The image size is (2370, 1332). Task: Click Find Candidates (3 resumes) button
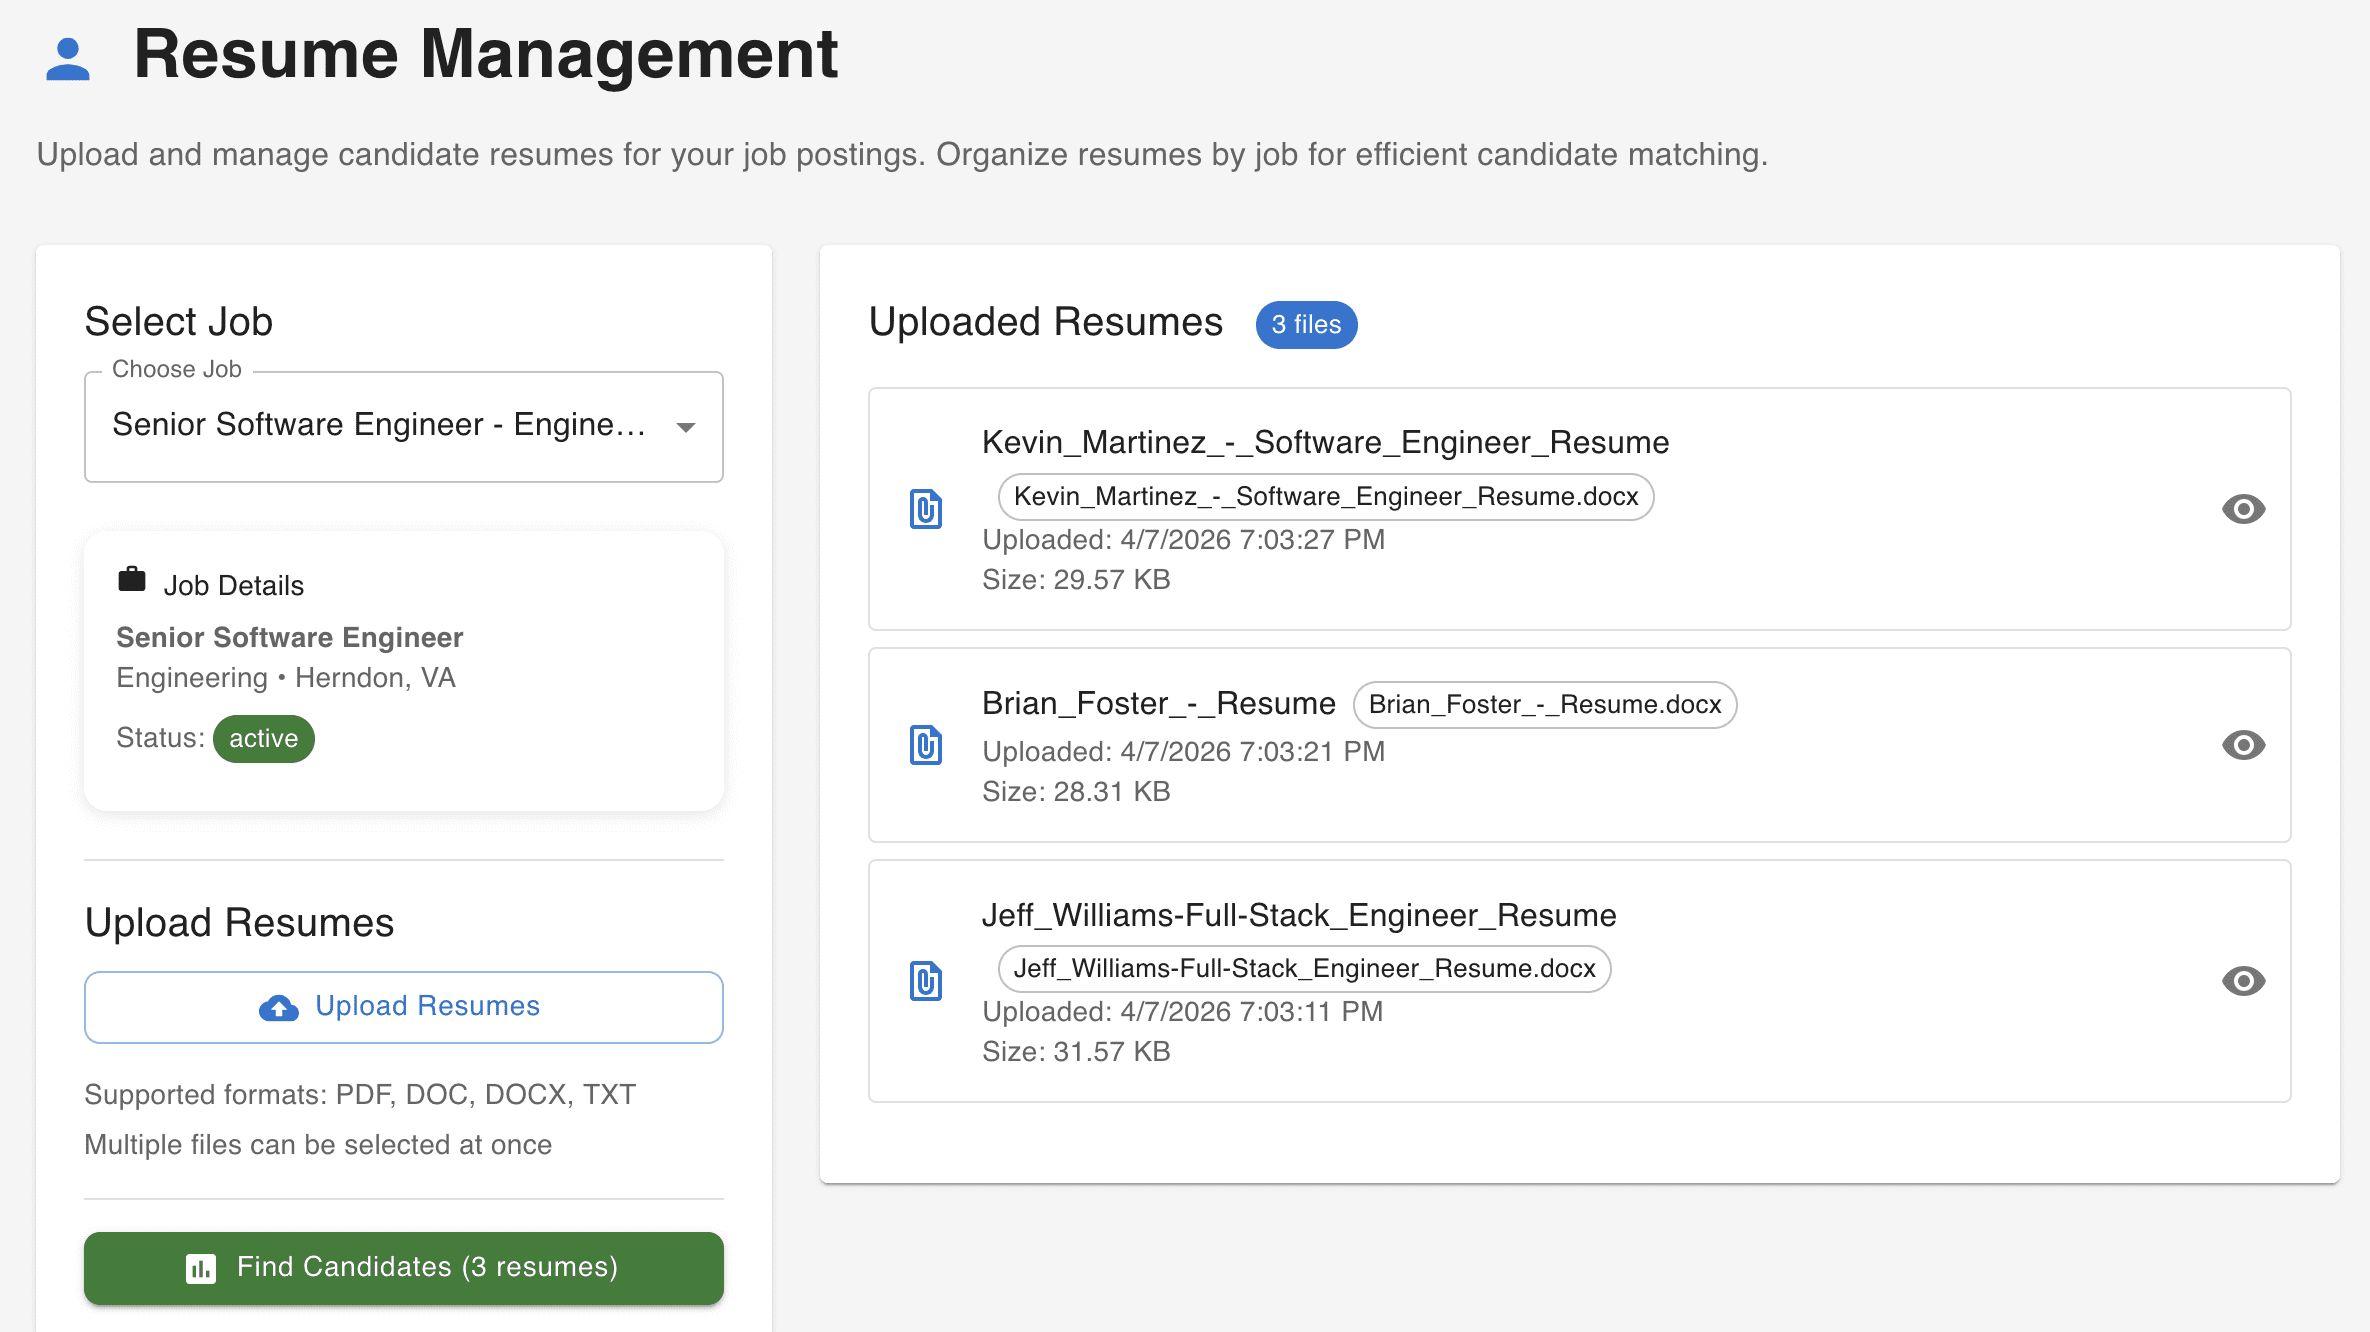(x=404, y=1268)
